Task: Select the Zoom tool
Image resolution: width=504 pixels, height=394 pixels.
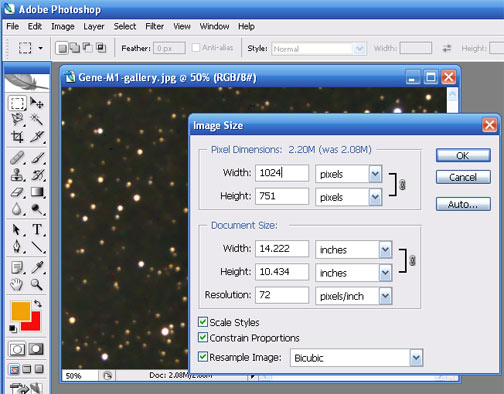Action: (37, 284)
